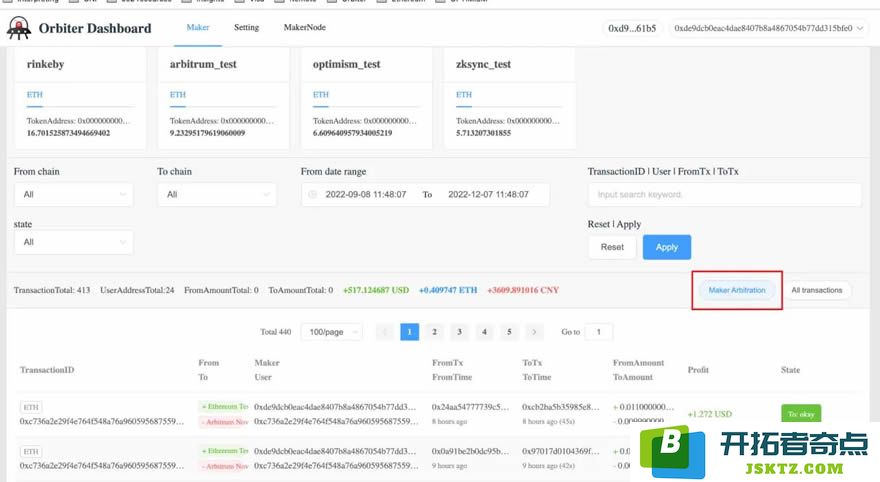Click ETH tag in second transaction row
Image resolution: width=880 pixels, height=482 pixels.
pyautogui.click(x=31, y=452)
